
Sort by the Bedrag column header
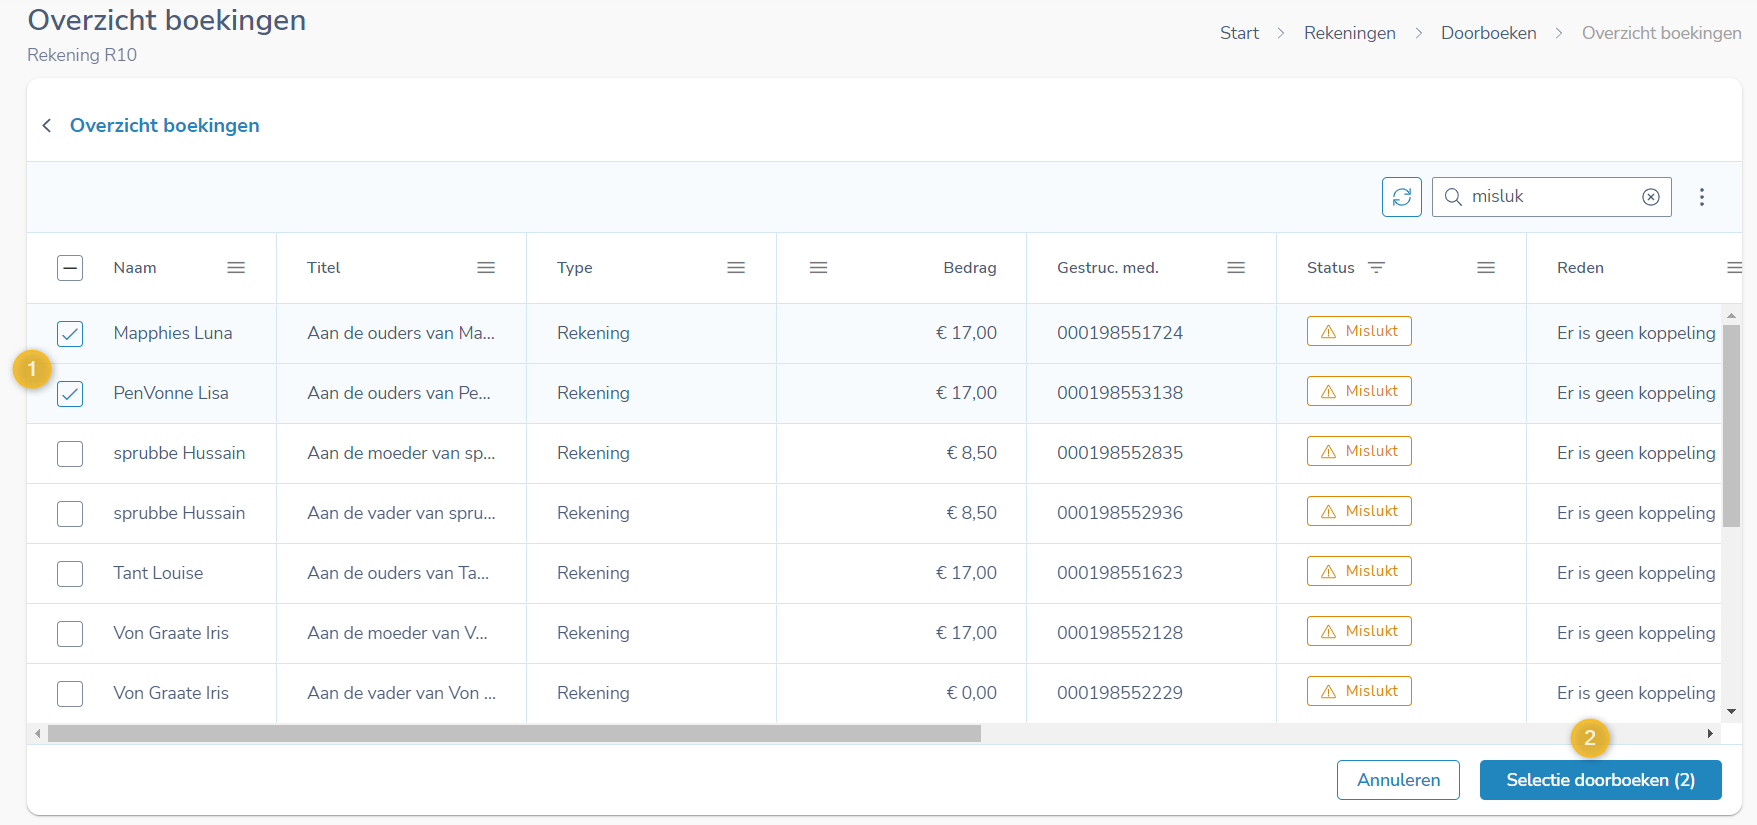tap(970, 268)
